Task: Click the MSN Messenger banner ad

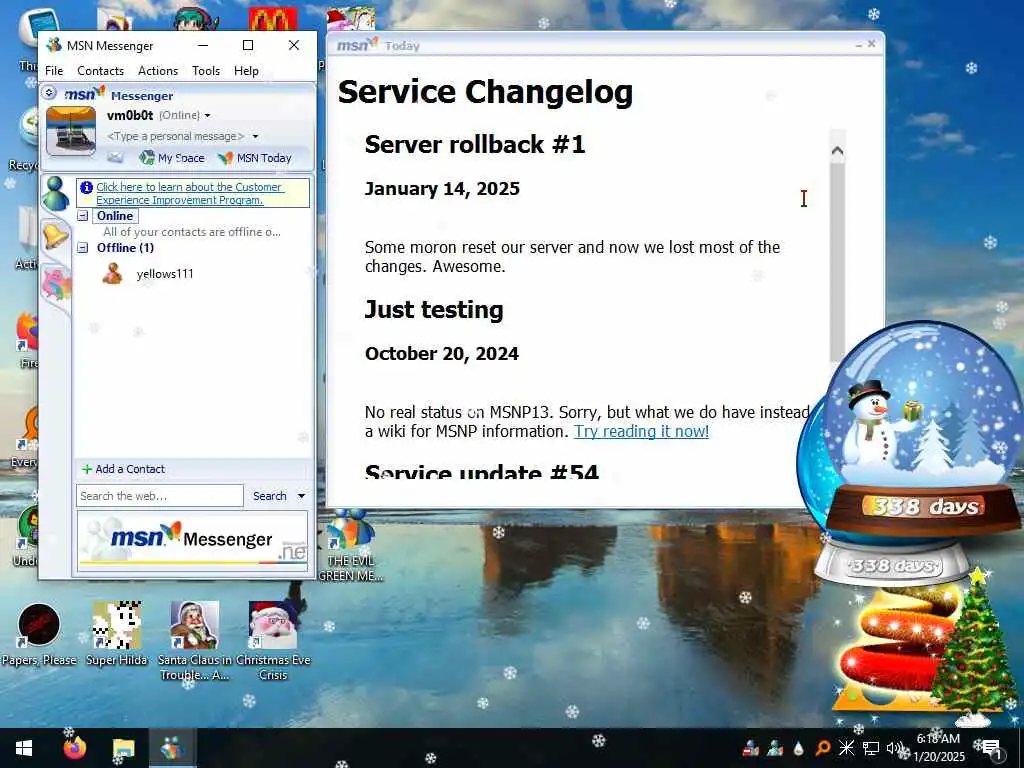Action: 193,541
